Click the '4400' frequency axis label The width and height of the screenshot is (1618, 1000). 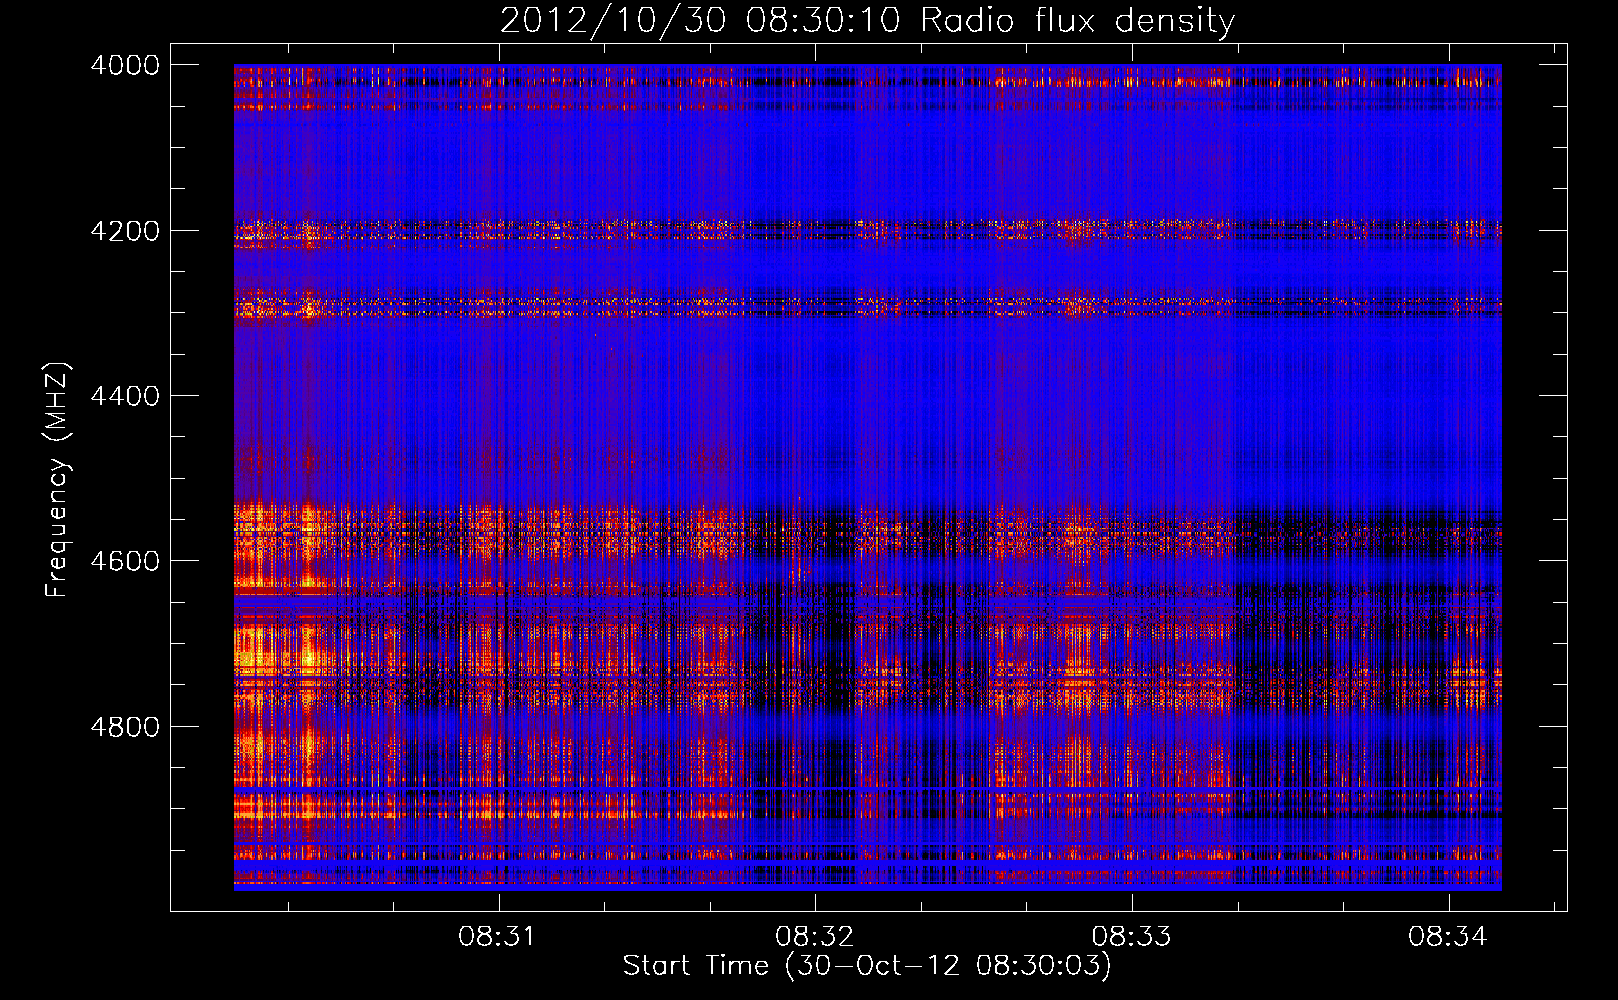(125, 396)
